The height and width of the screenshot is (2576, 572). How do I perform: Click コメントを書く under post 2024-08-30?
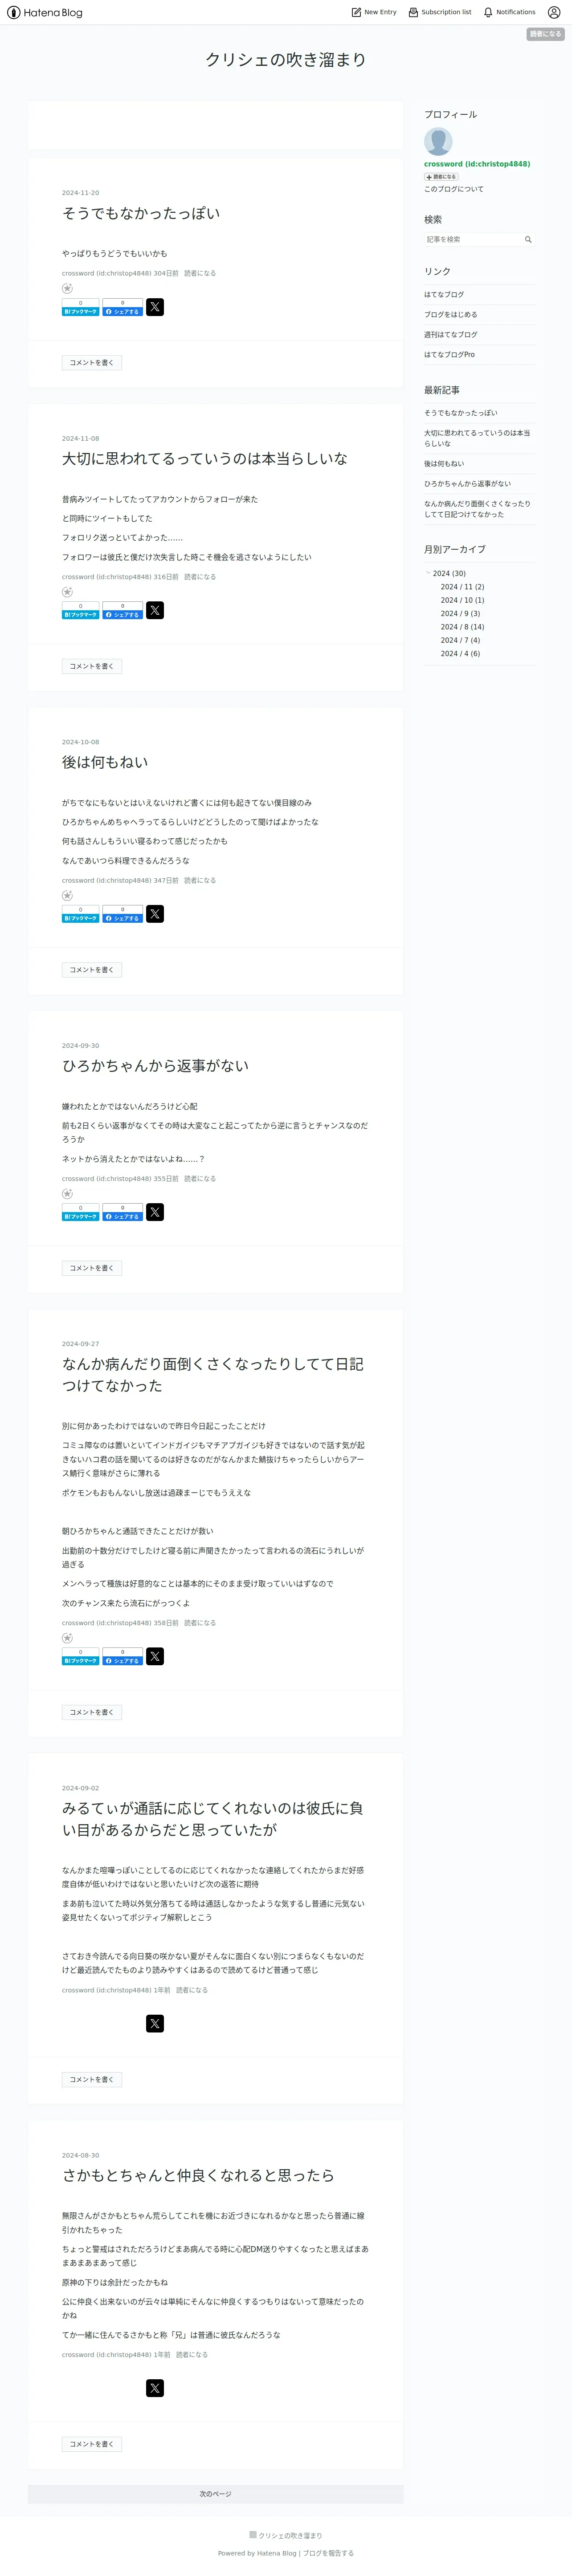[92, 2444]
